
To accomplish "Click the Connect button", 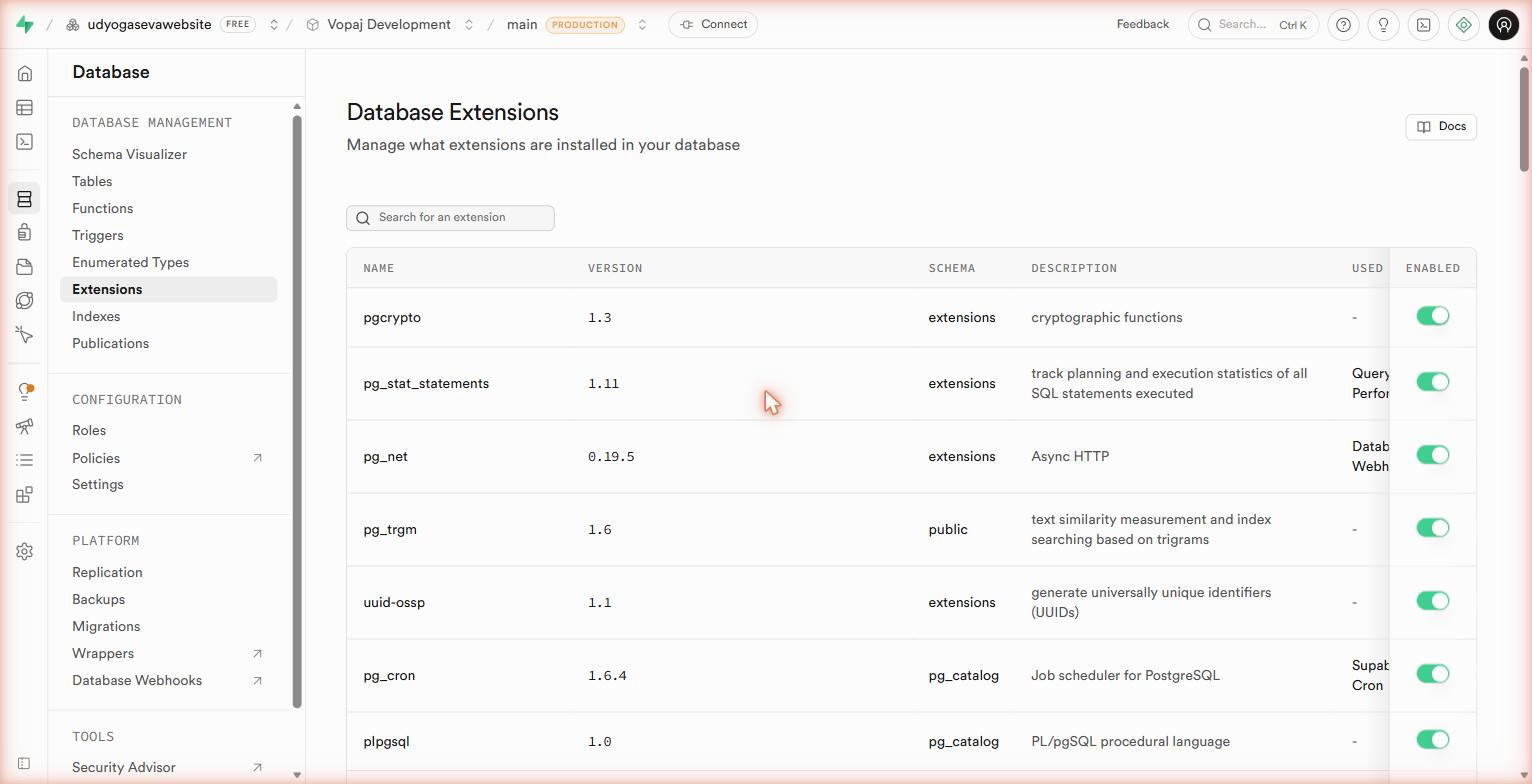I will 713,25.
